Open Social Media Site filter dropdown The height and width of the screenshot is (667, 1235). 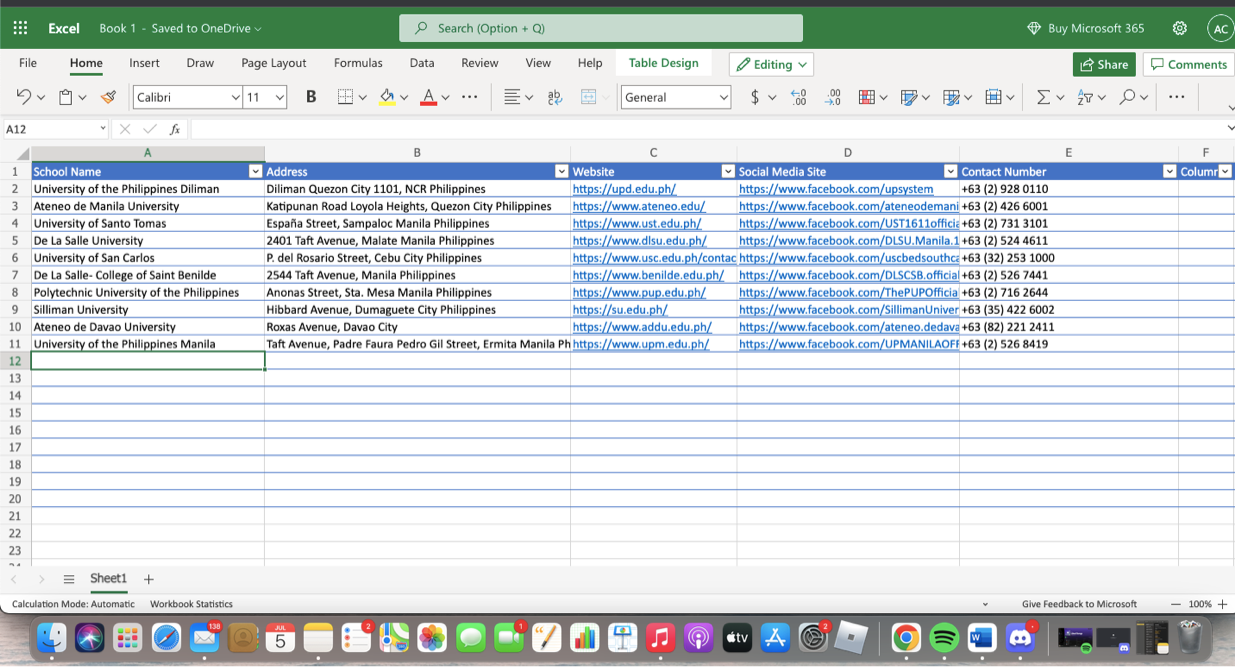(950, 172)
